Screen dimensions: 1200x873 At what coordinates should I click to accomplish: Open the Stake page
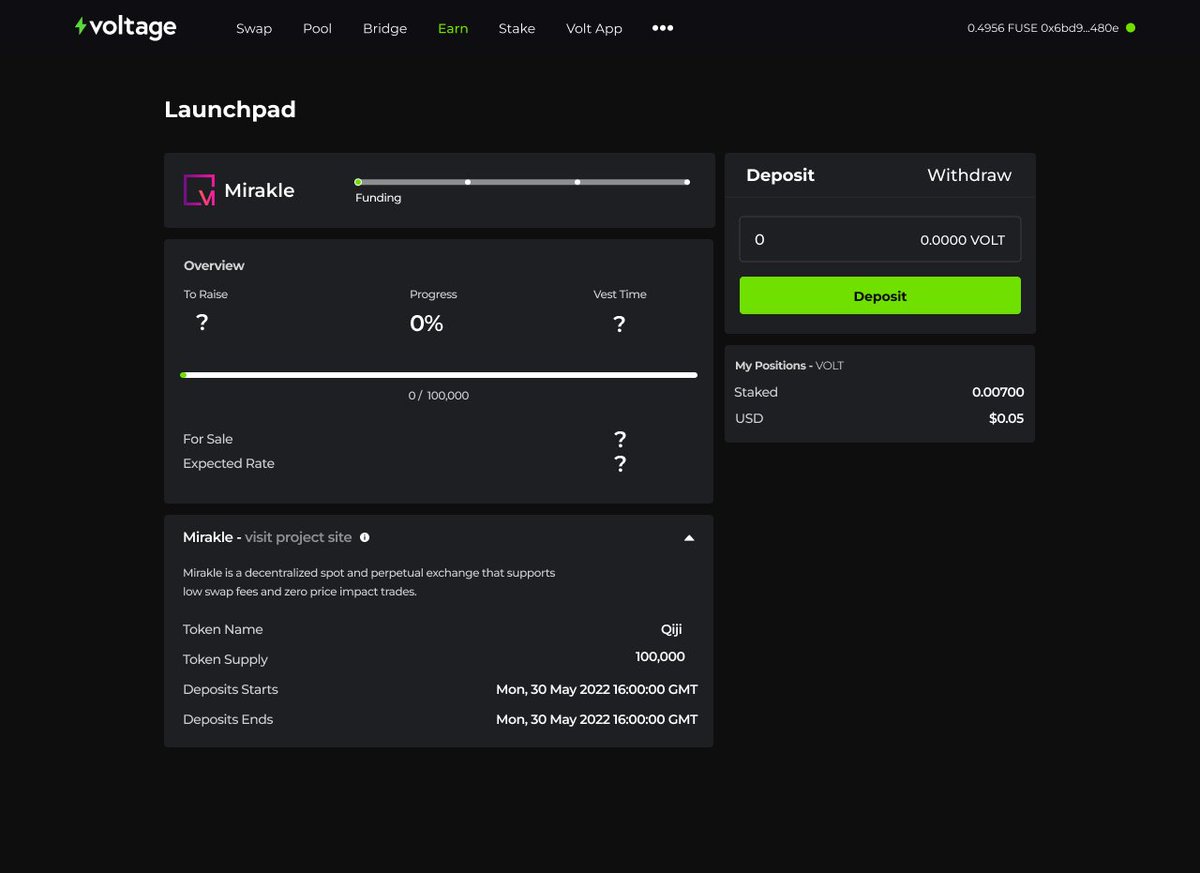coord(517,28)
